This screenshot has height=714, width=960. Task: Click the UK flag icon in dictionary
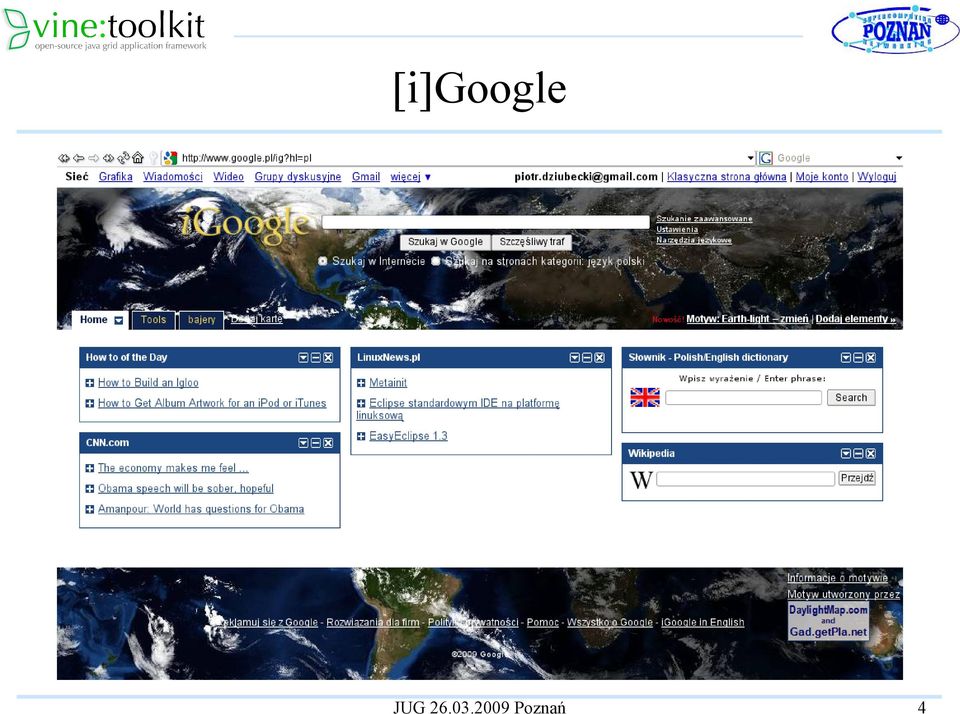[645, 397]
